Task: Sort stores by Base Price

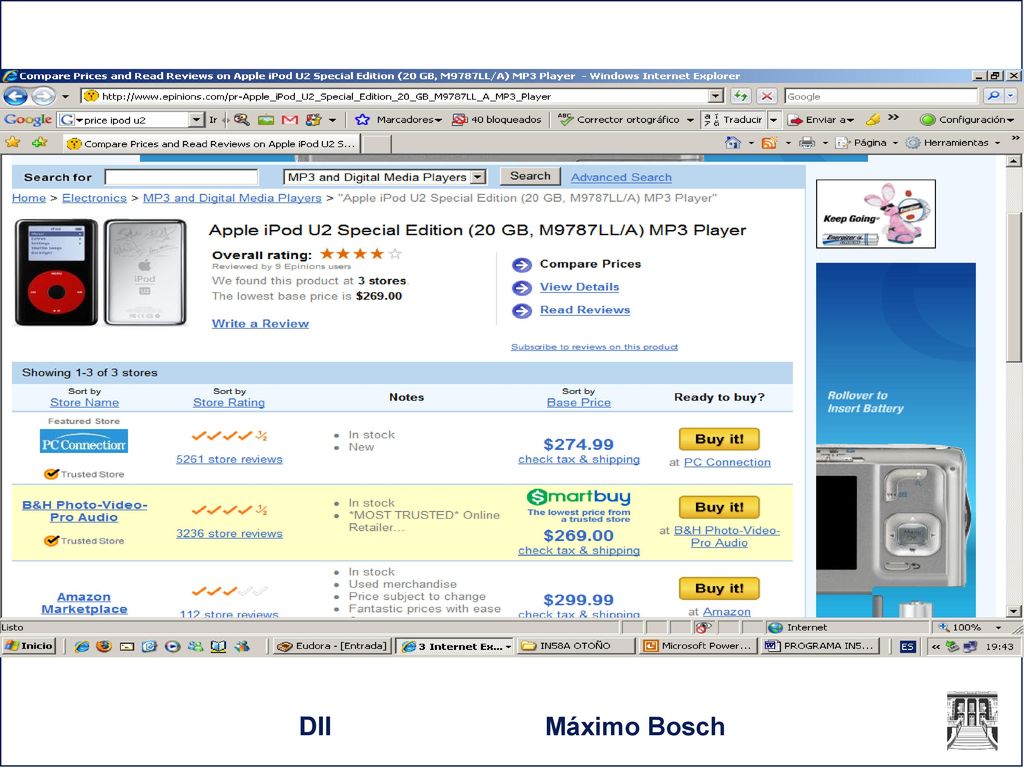Action: (x=579, y=402)
